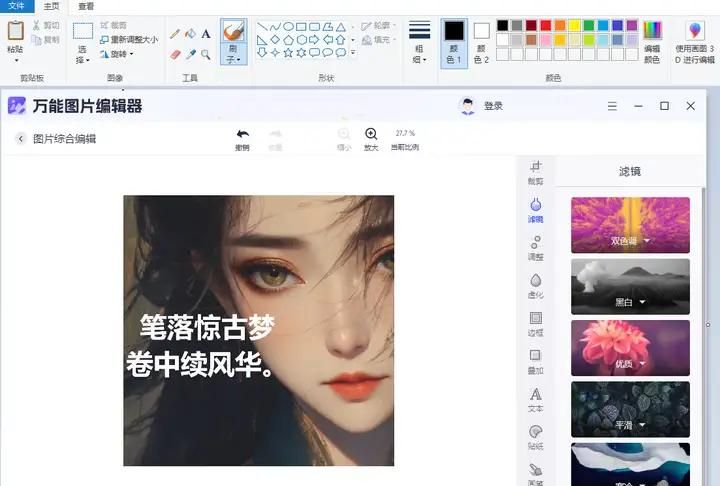Viewport: 720px width, 486px height.
Task: Click the rectangular Select tool icon in Paint
Action: click(x=83, y=31)
